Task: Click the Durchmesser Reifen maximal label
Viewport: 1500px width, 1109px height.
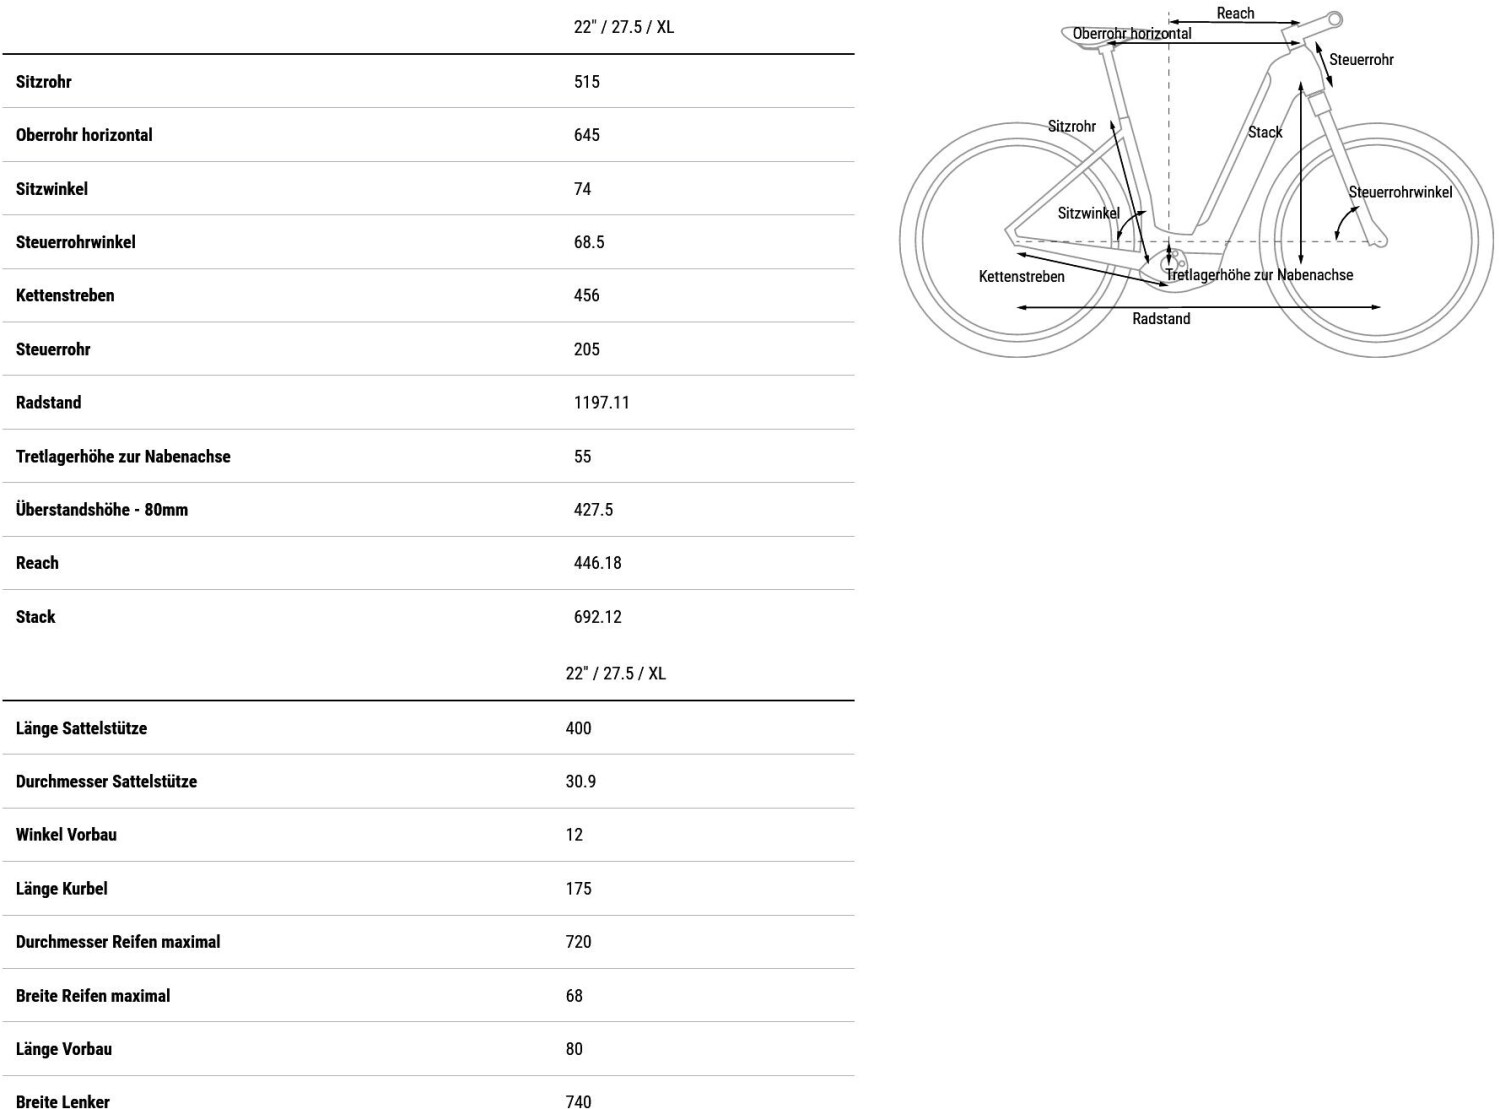Action: [118, 941]
